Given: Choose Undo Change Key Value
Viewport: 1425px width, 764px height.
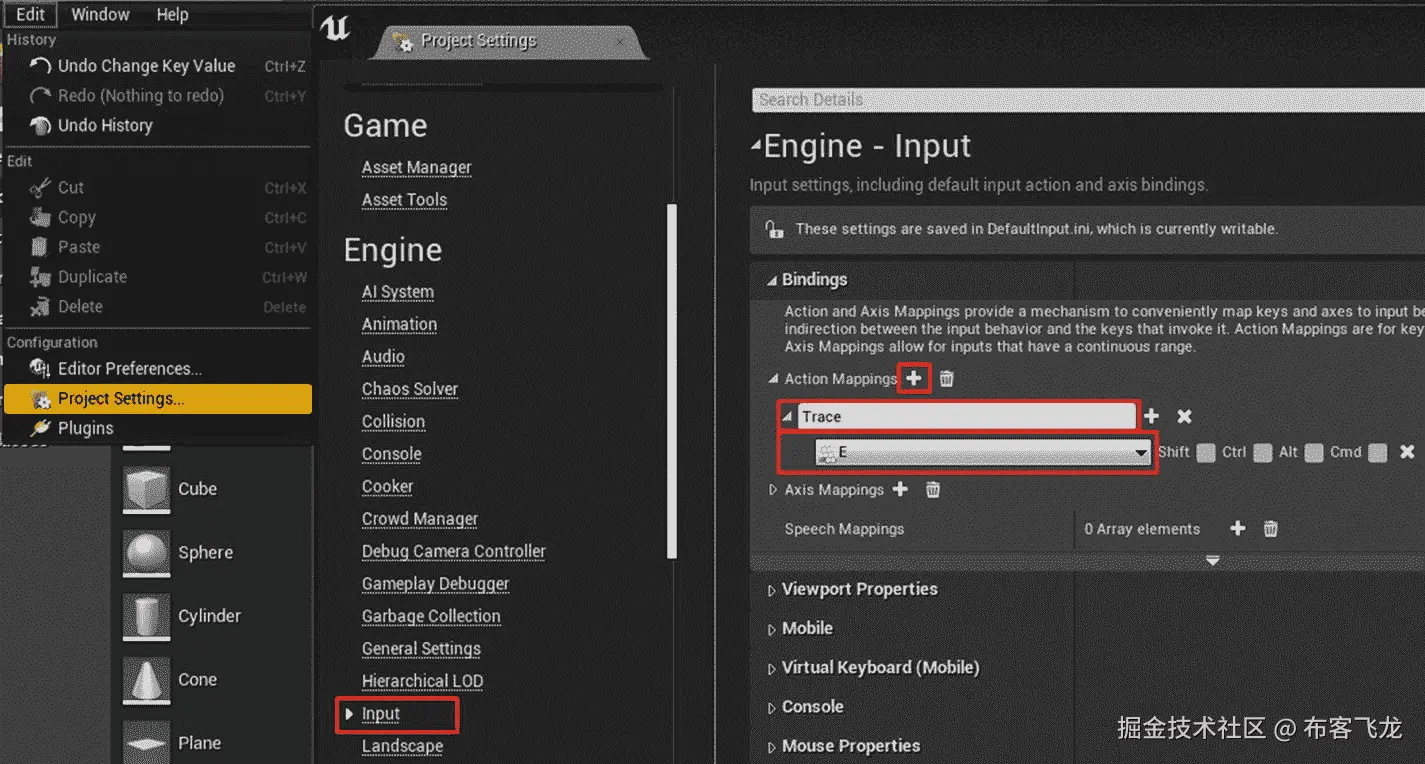Looking at the screenshot, I should tap(158, 66).
